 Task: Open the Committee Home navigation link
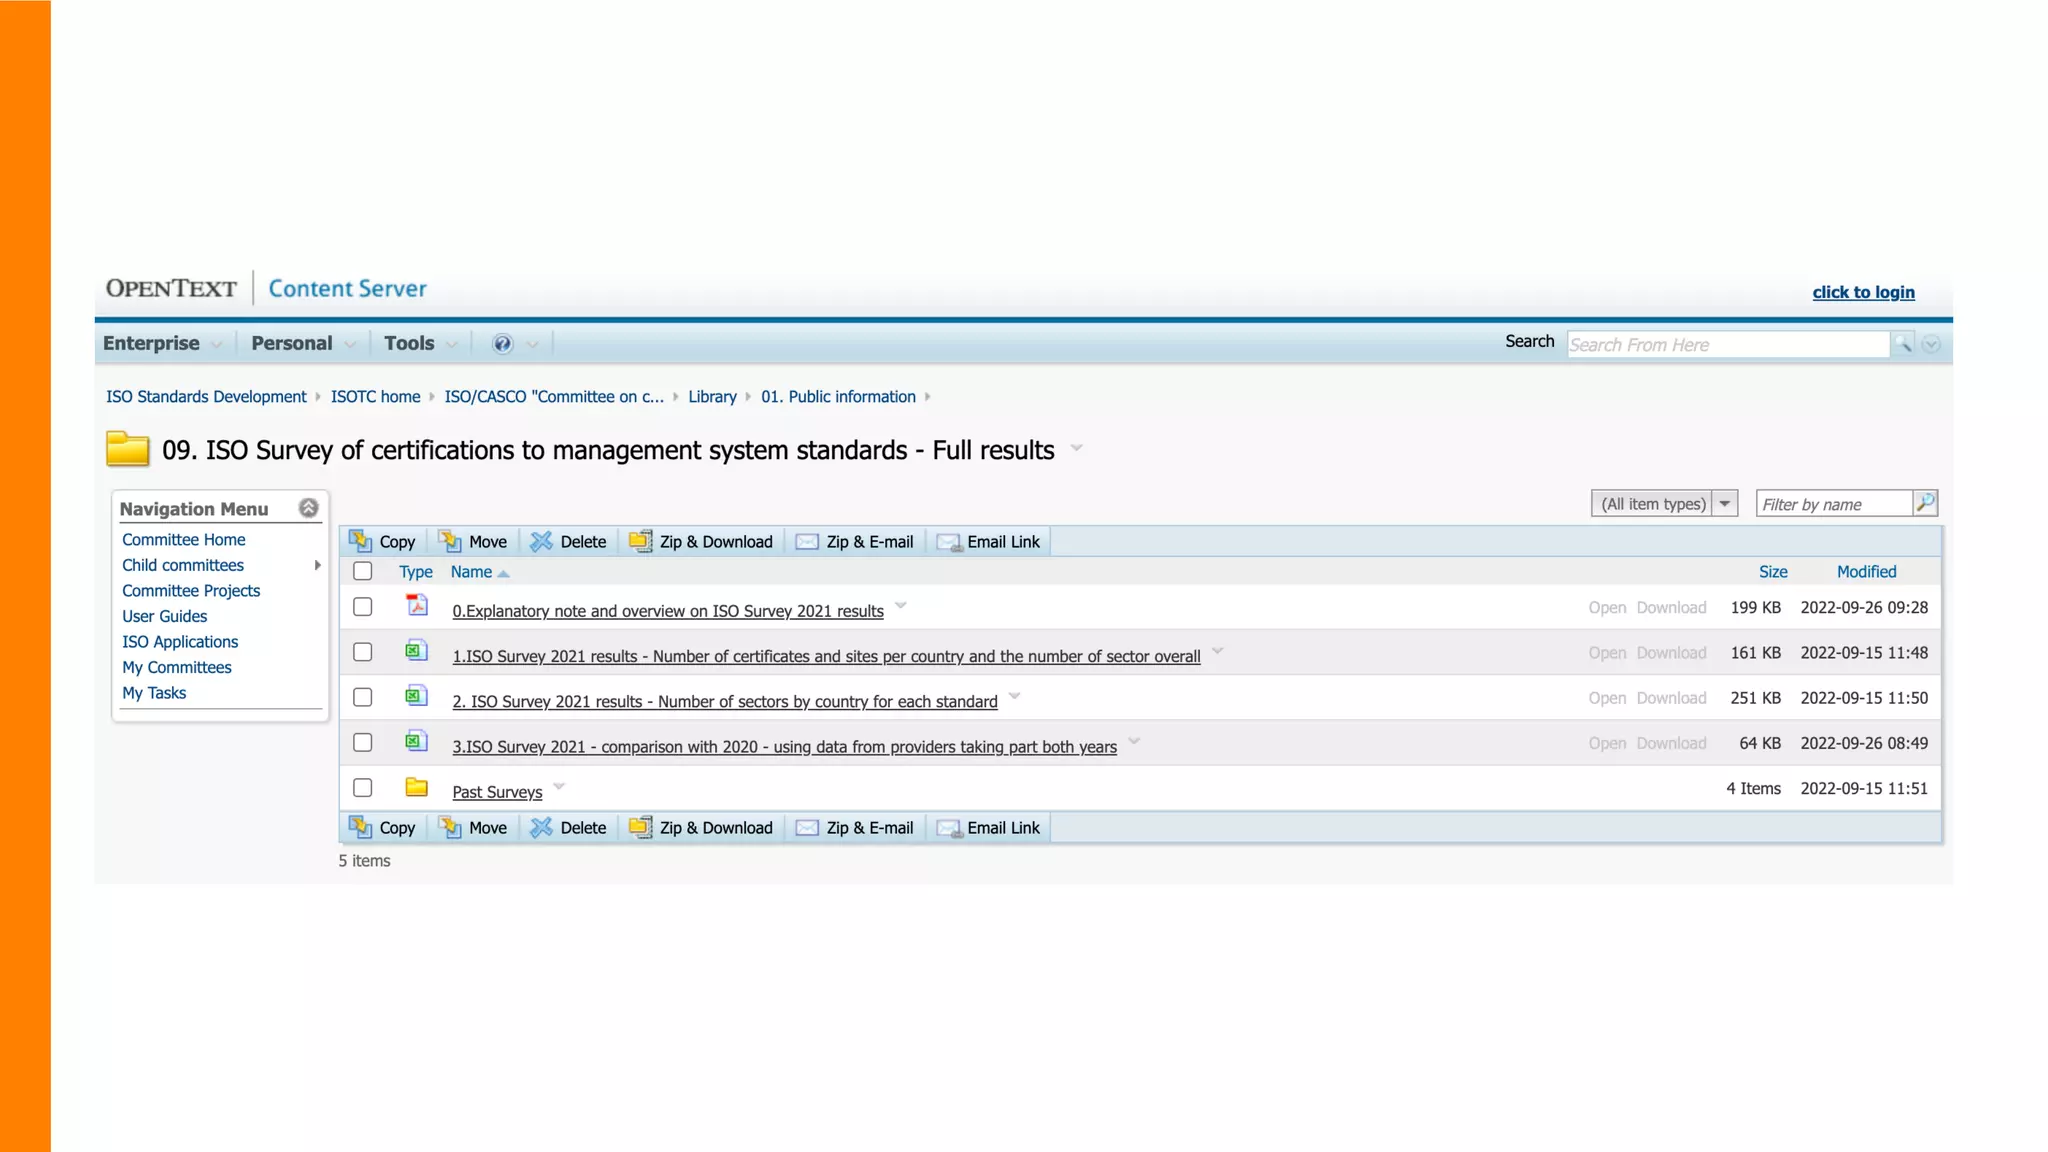pos(184,539)
